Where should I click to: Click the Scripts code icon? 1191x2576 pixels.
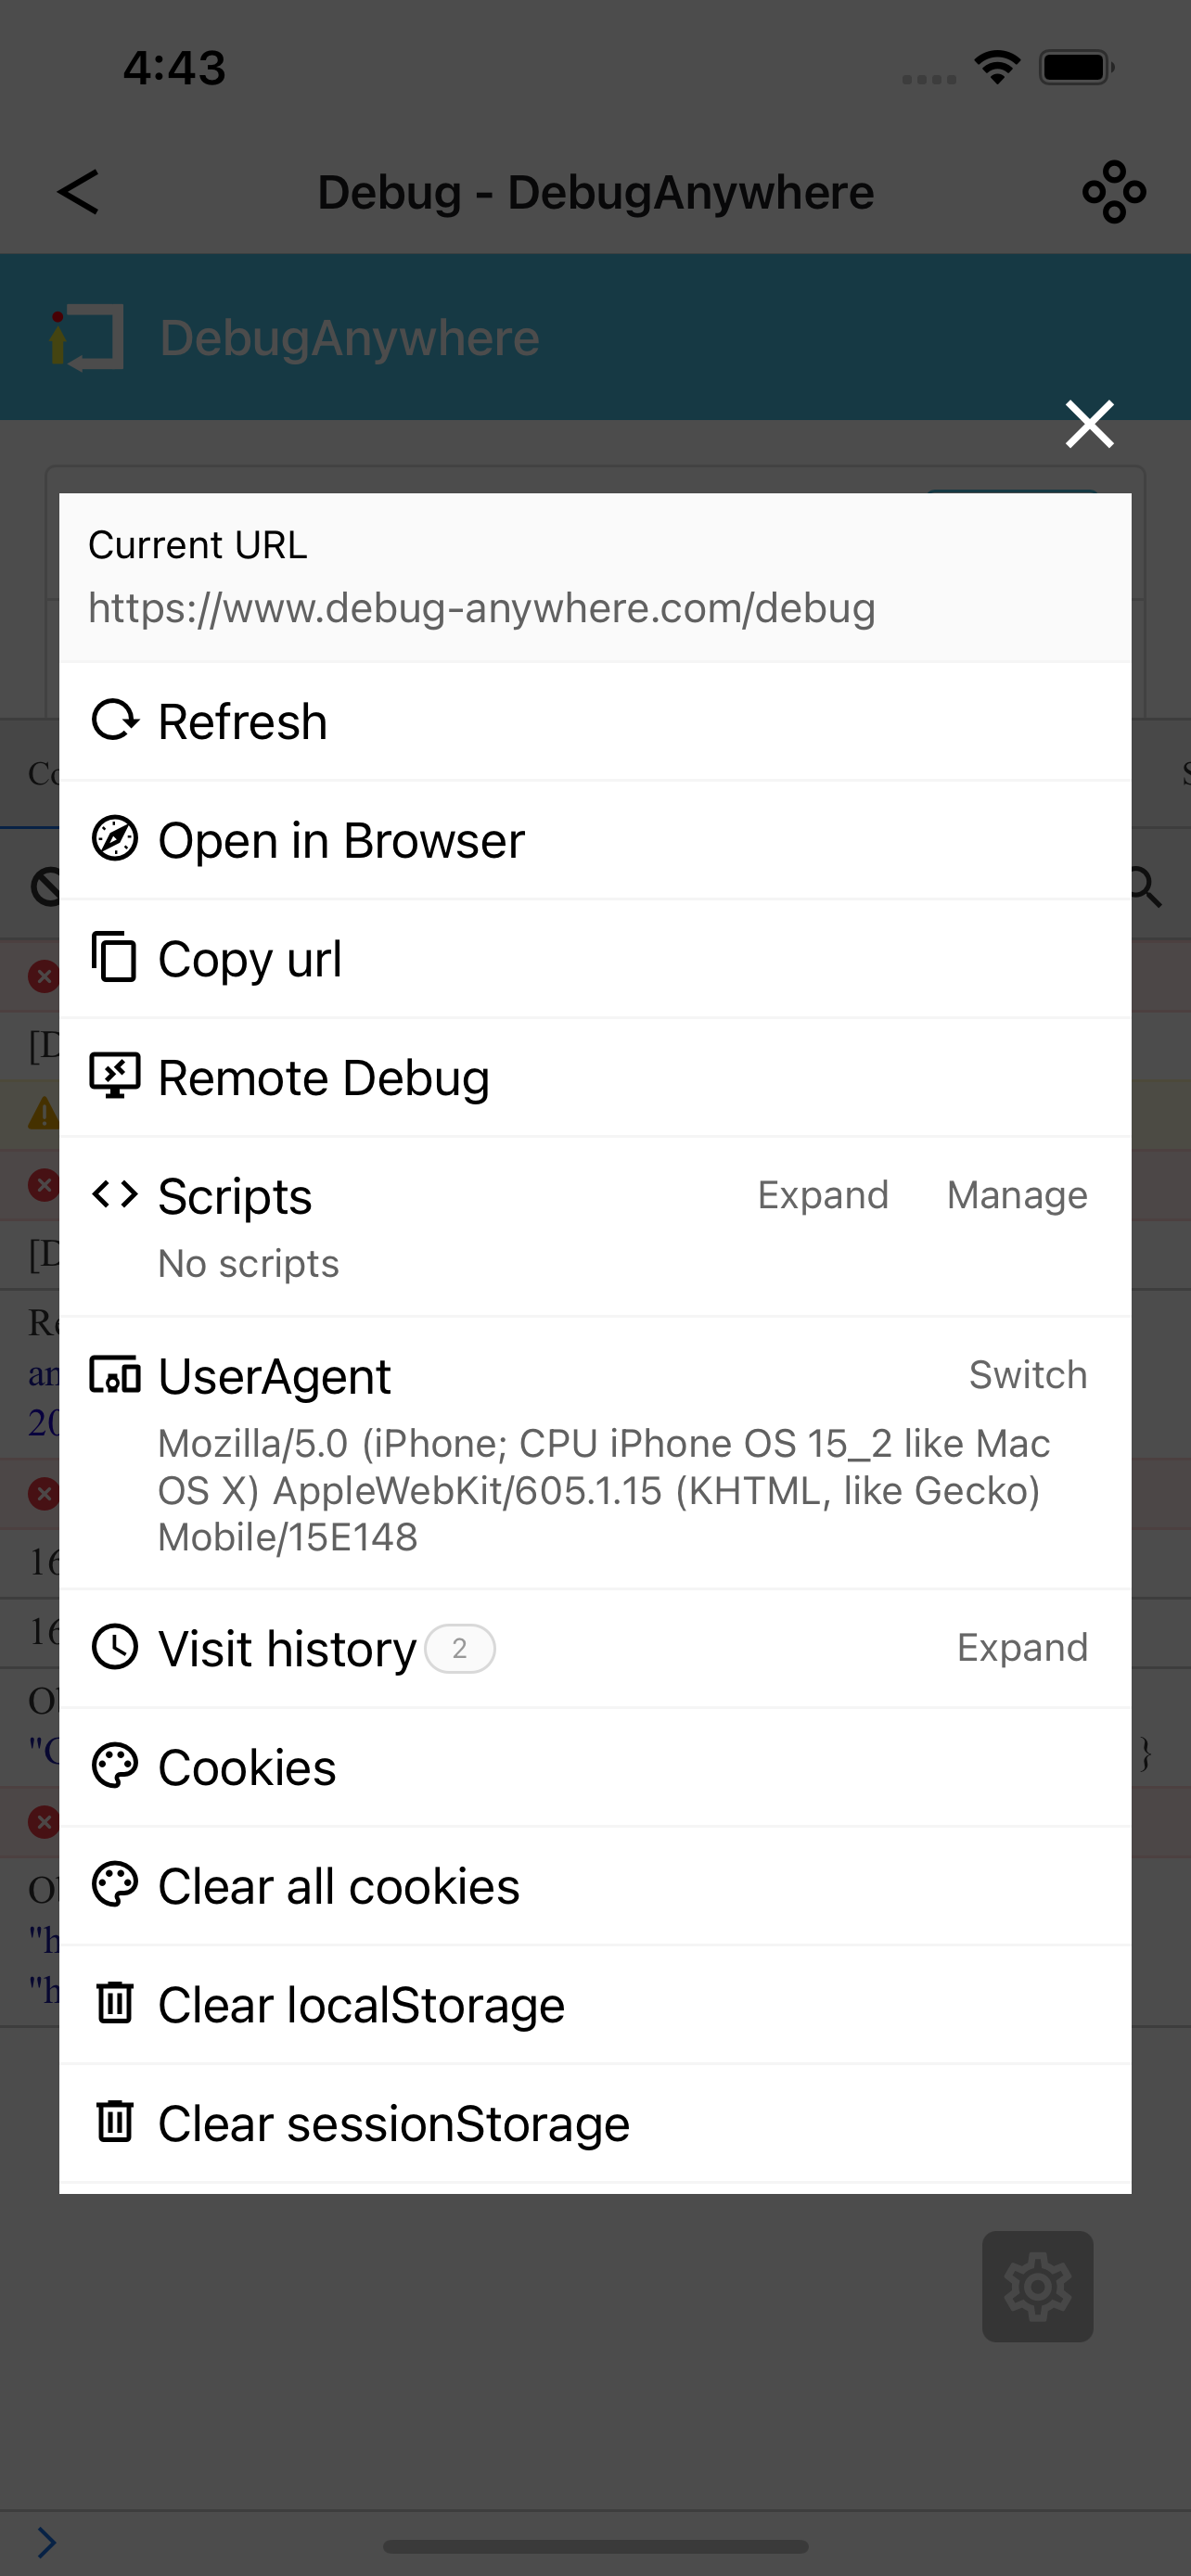pos(116,1195)
